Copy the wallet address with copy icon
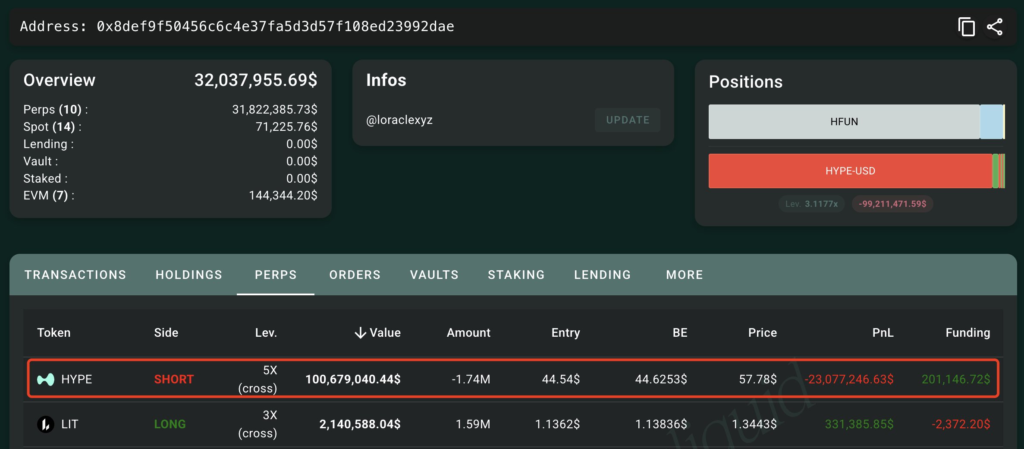Image resolution: width=1024 pixels, height=449 pixels. click(967, 27)
